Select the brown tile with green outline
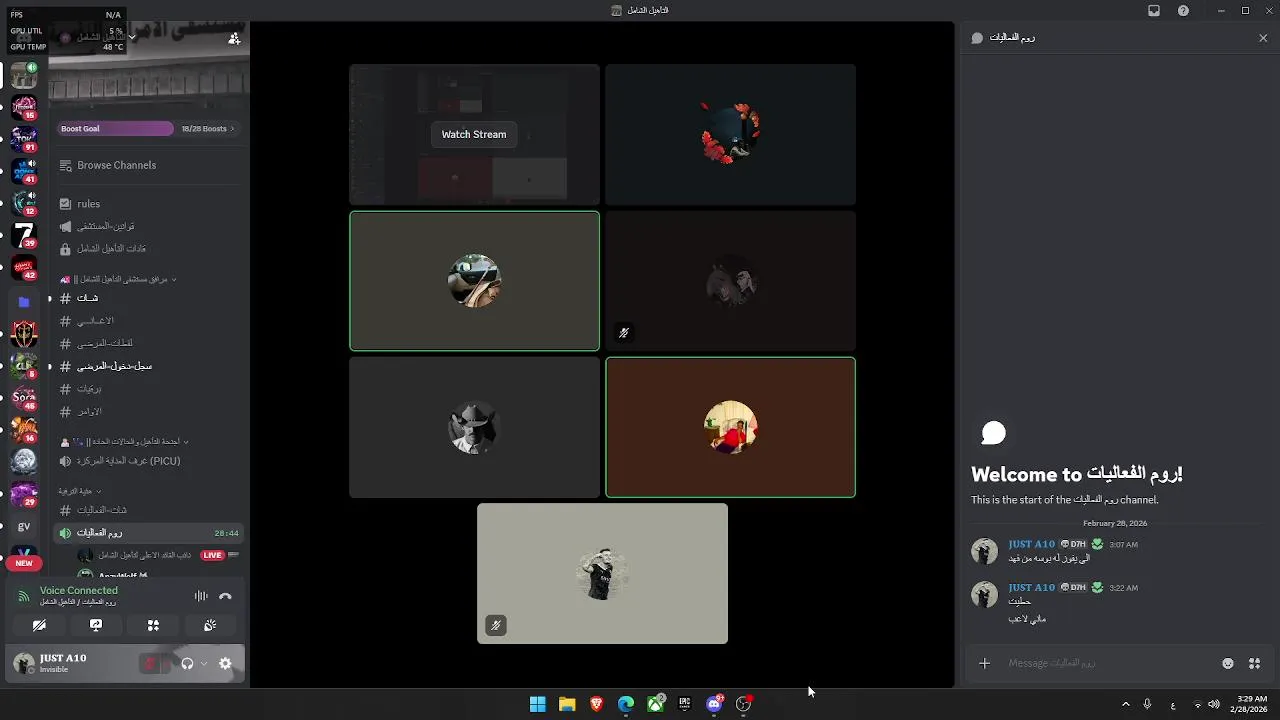 (x=730, y=427)
